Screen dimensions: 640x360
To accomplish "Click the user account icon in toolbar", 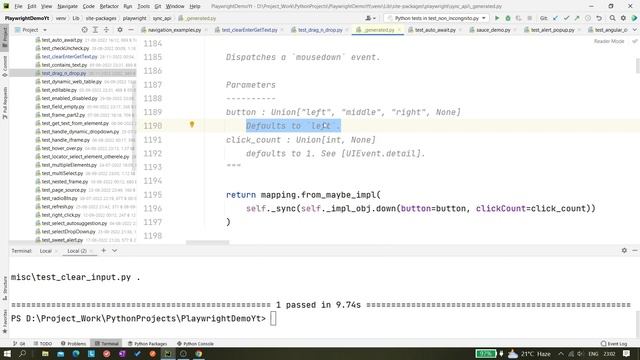I will point(371,18).
